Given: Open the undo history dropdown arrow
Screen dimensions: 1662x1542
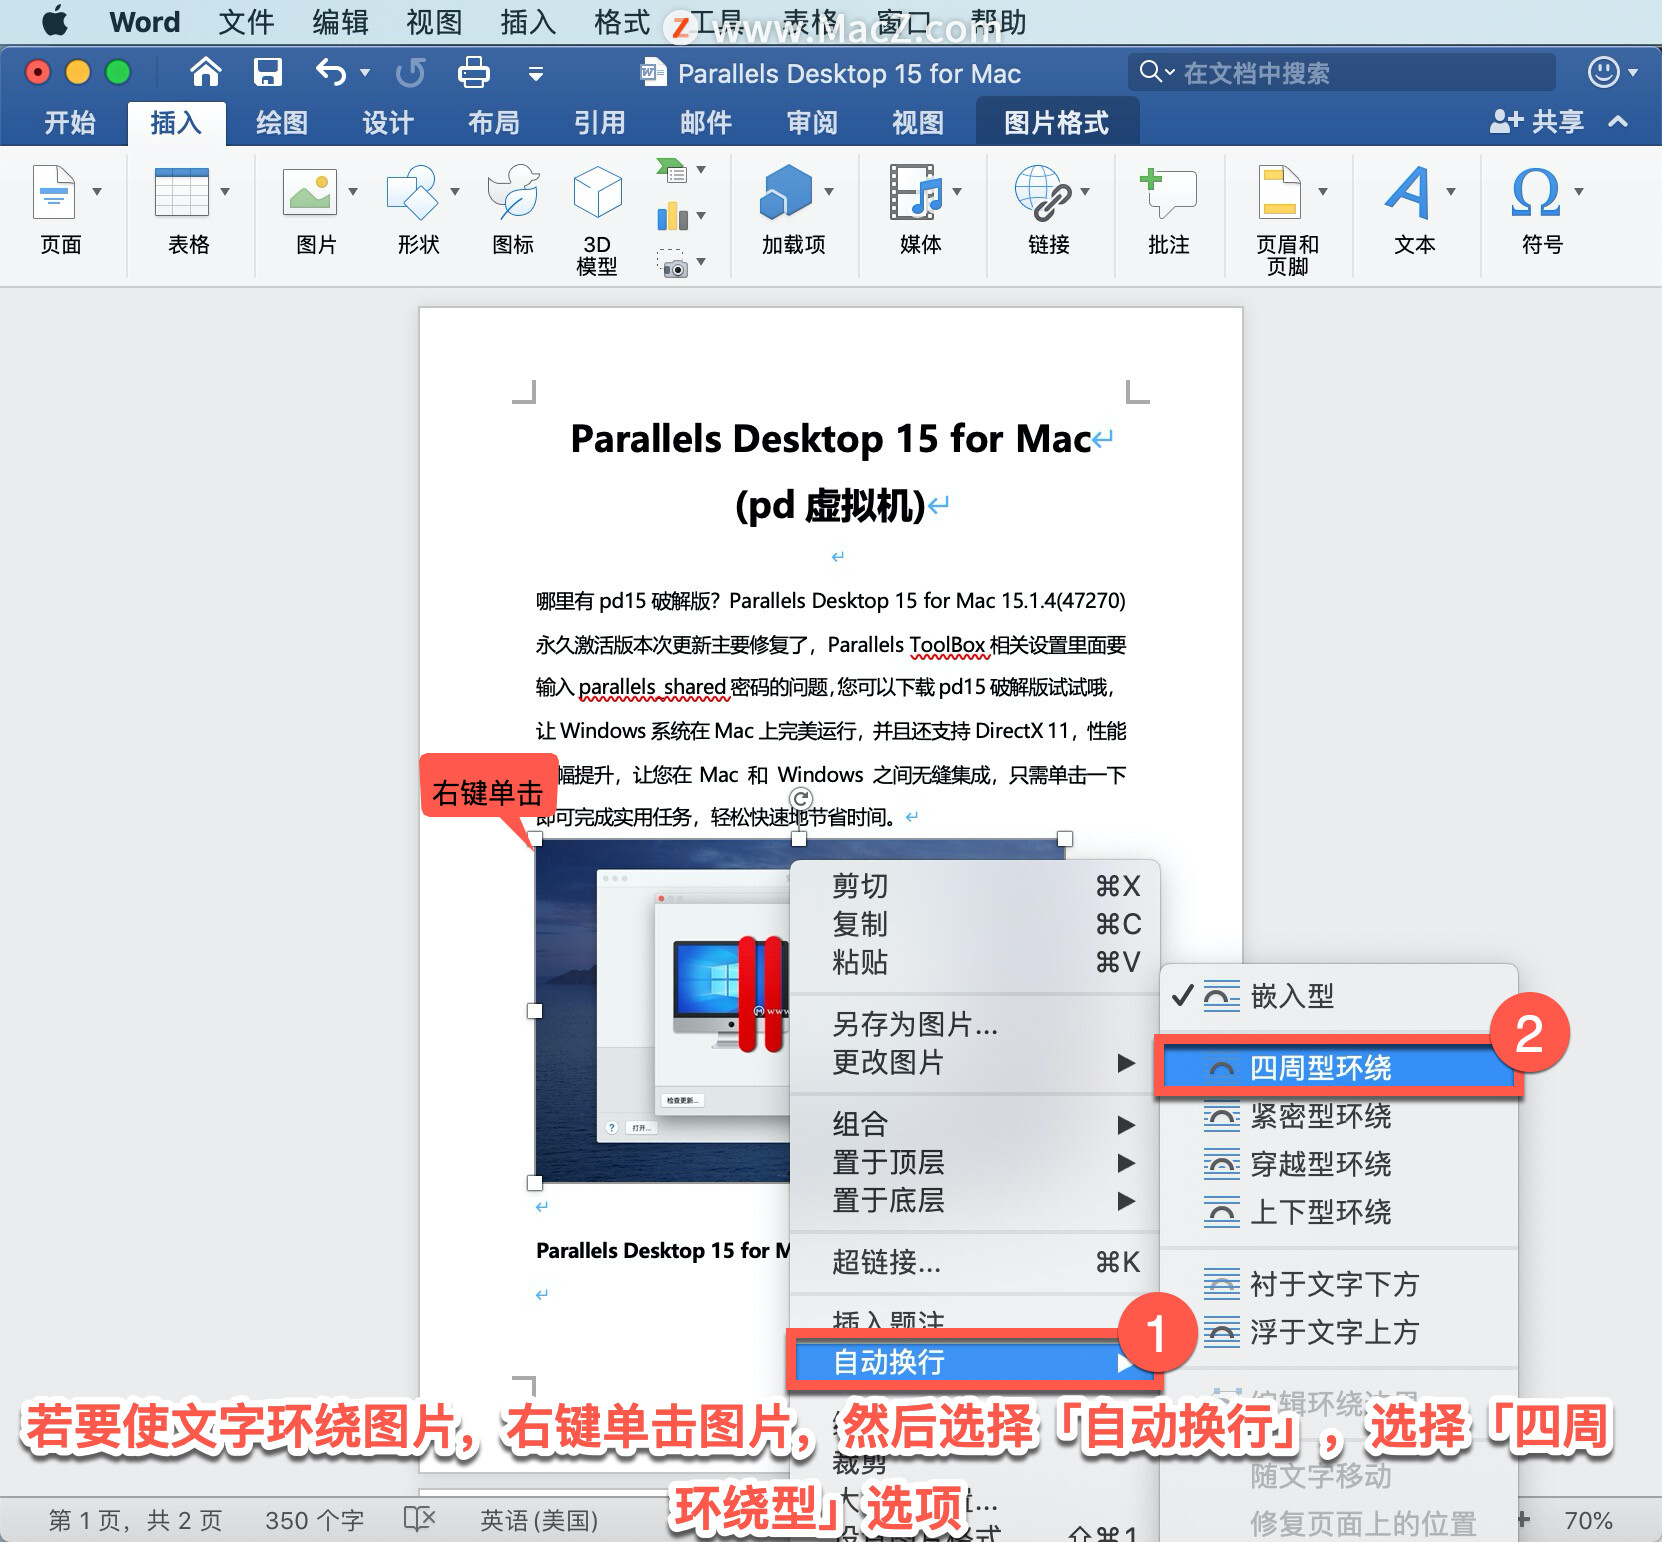Looking at the screenshot, I should 365,72.
